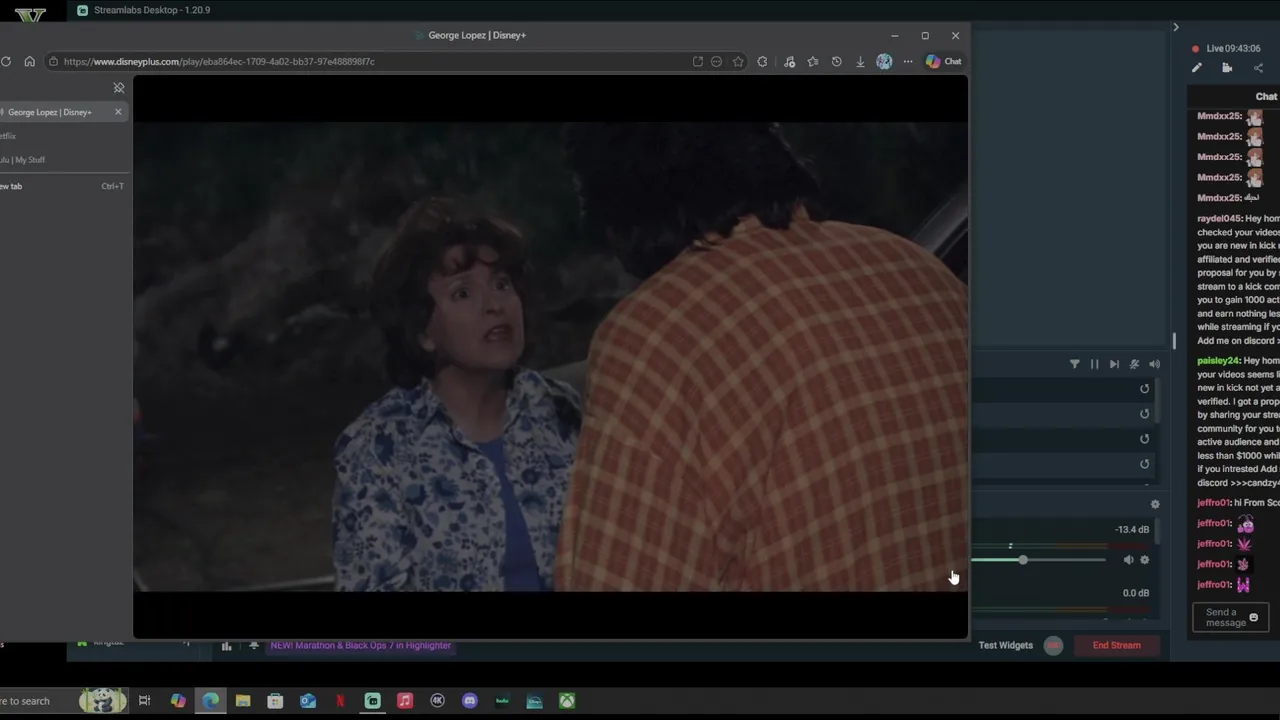Open the browser extensions puzzle icon
This screenshot has width=1280, height=720.
click(x=763, y=62)
